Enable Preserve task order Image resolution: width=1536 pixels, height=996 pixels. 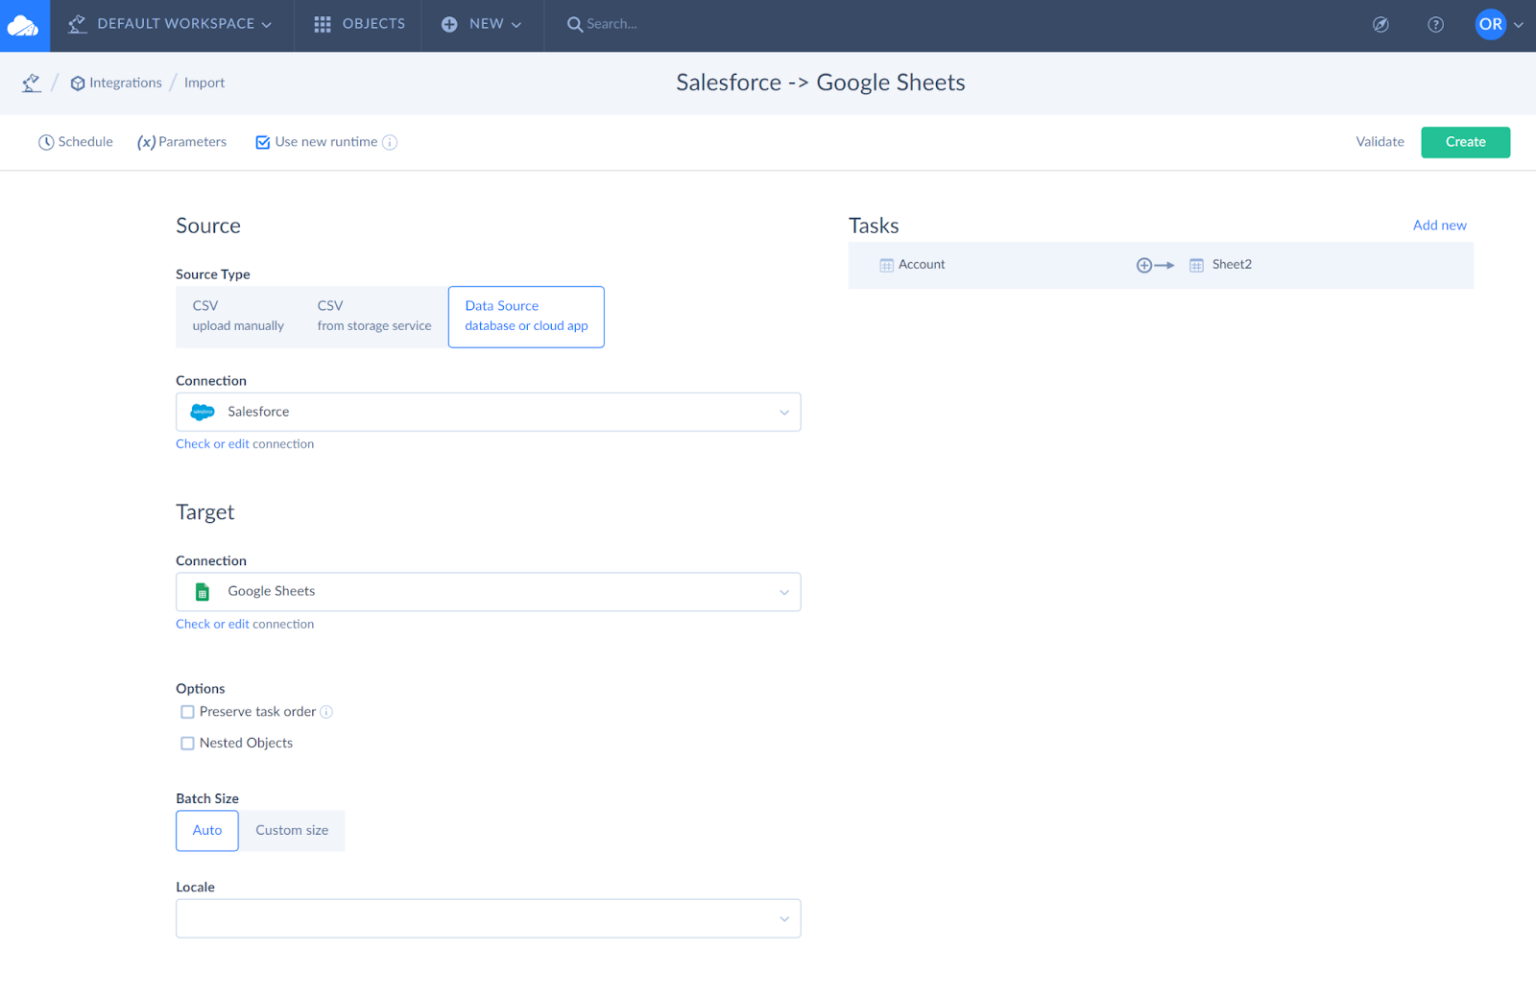pyautogui.click(x=187, y=711)
